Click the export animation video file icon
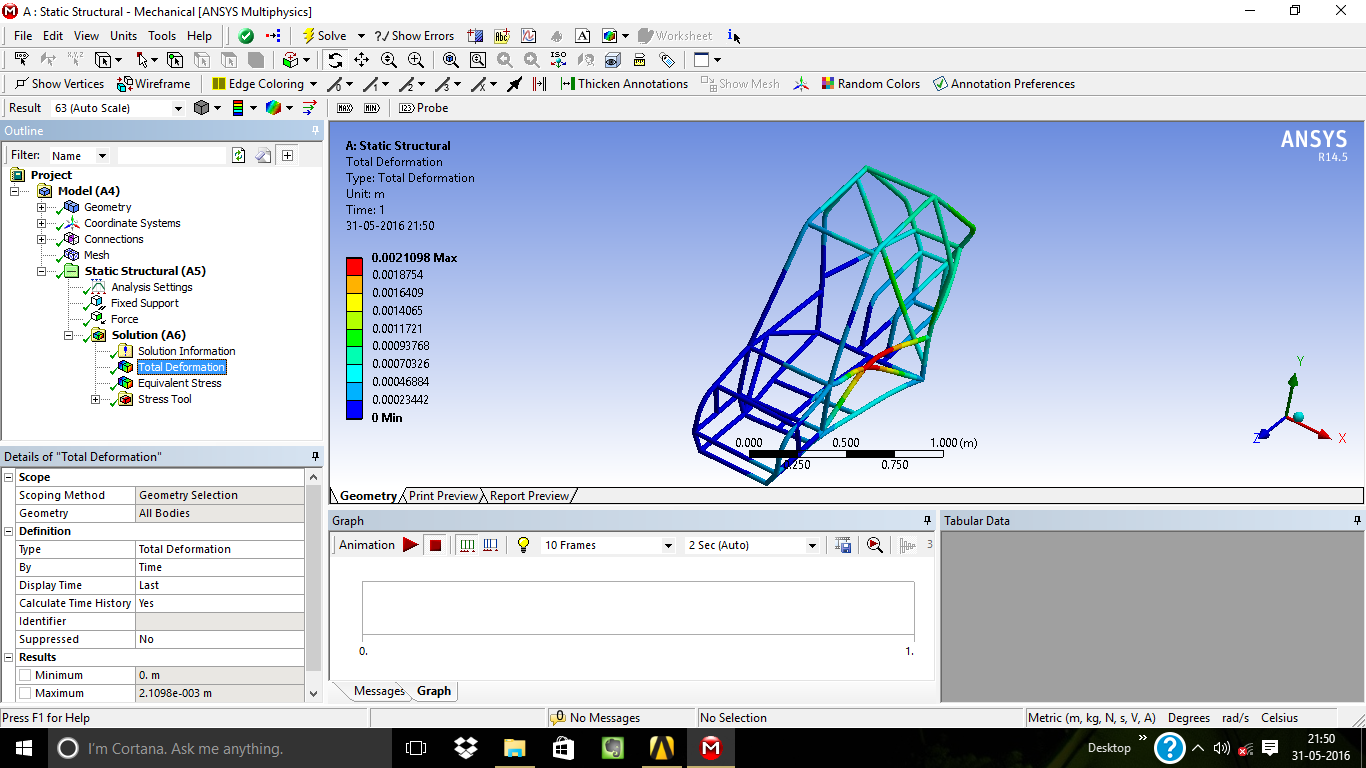Screen dimensions: 1366x768 coord(844,545)
